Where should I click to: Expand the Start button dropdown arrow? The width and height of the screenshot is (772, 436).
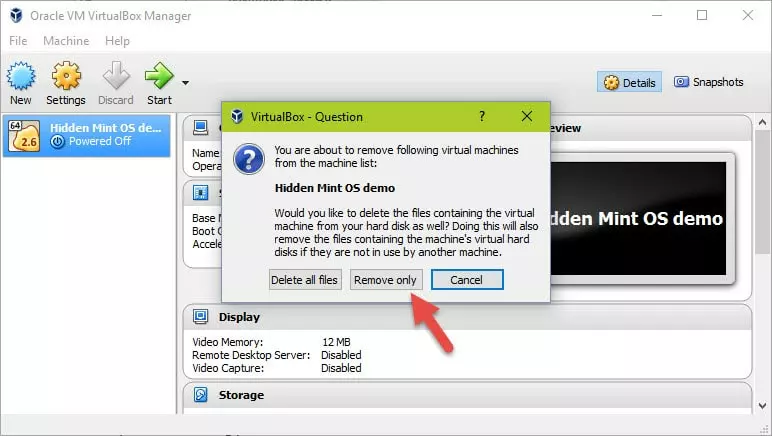[x=185, y=83]
